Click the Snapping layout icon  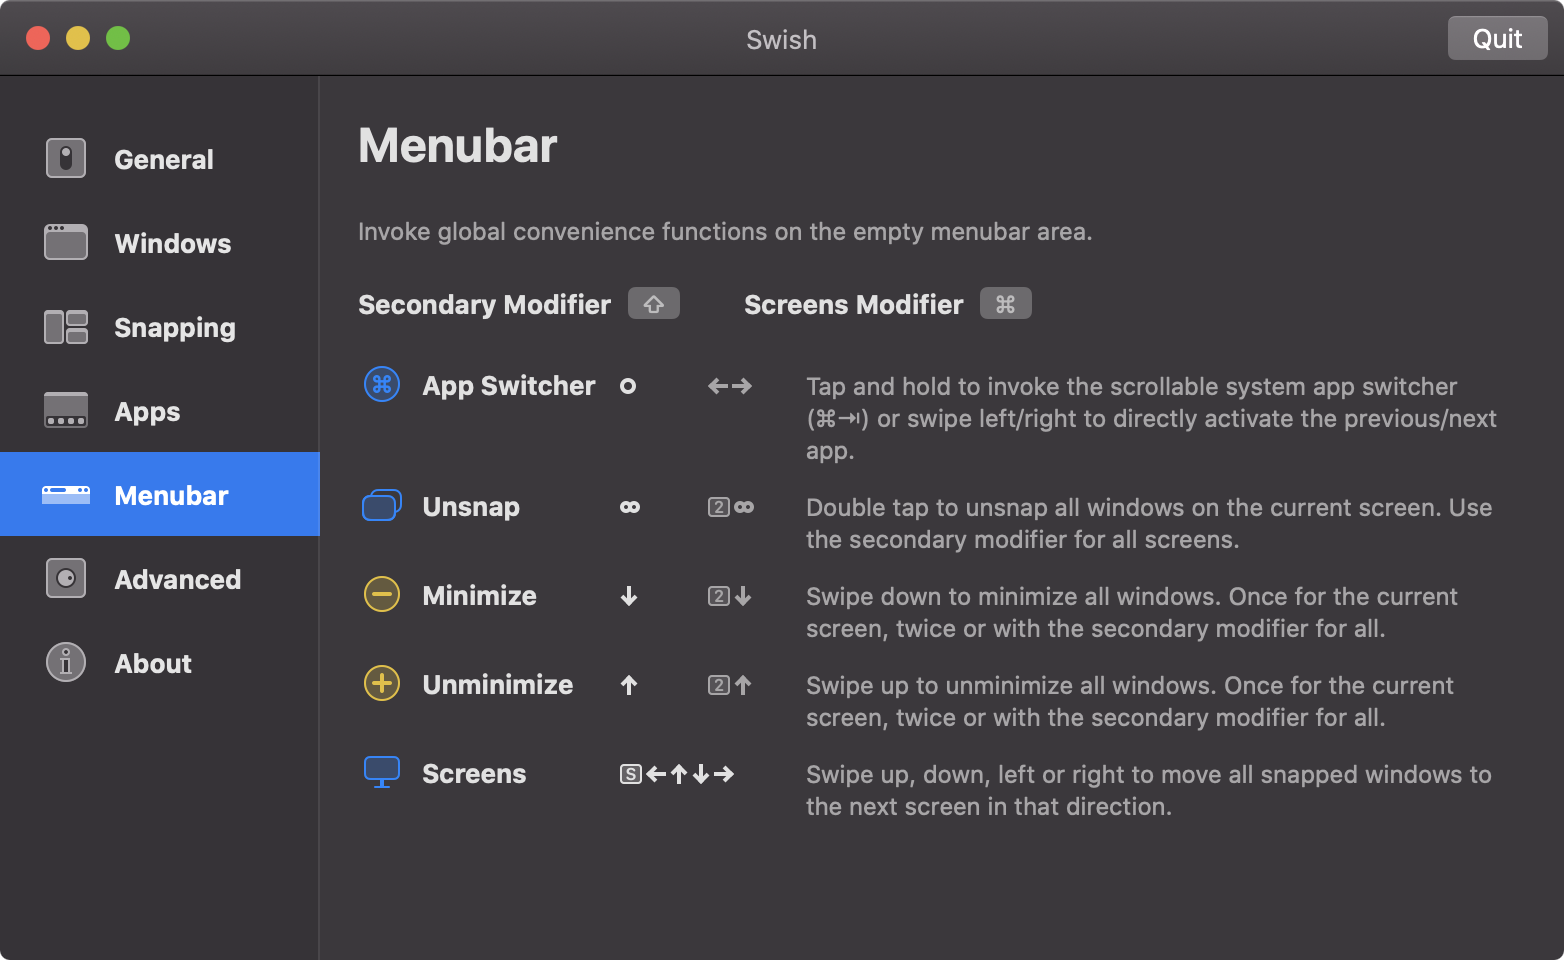pos(66,327)
